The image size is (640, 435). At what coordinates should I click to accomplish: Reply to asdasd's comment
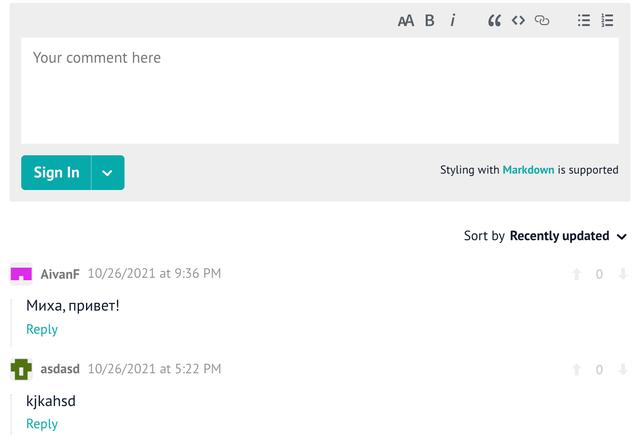(42, 424)
